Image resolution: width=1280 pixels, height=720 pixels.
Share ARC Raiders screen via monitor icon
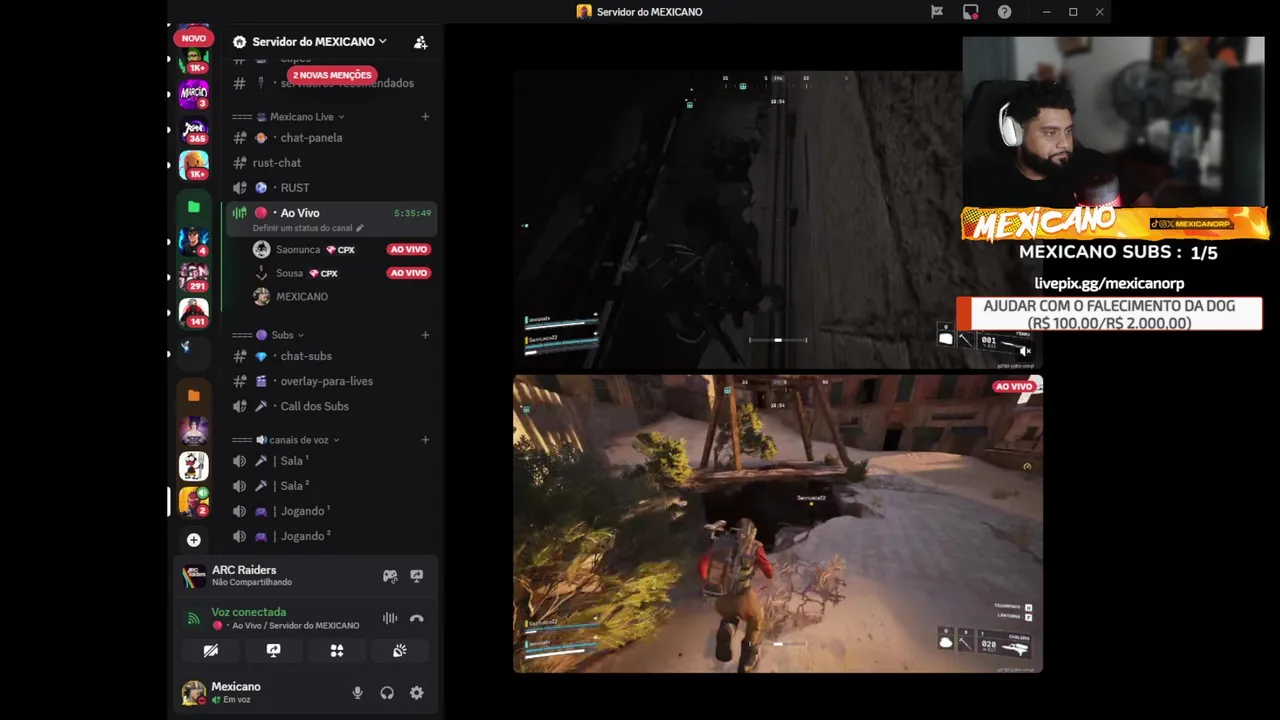tap(417, 576)
